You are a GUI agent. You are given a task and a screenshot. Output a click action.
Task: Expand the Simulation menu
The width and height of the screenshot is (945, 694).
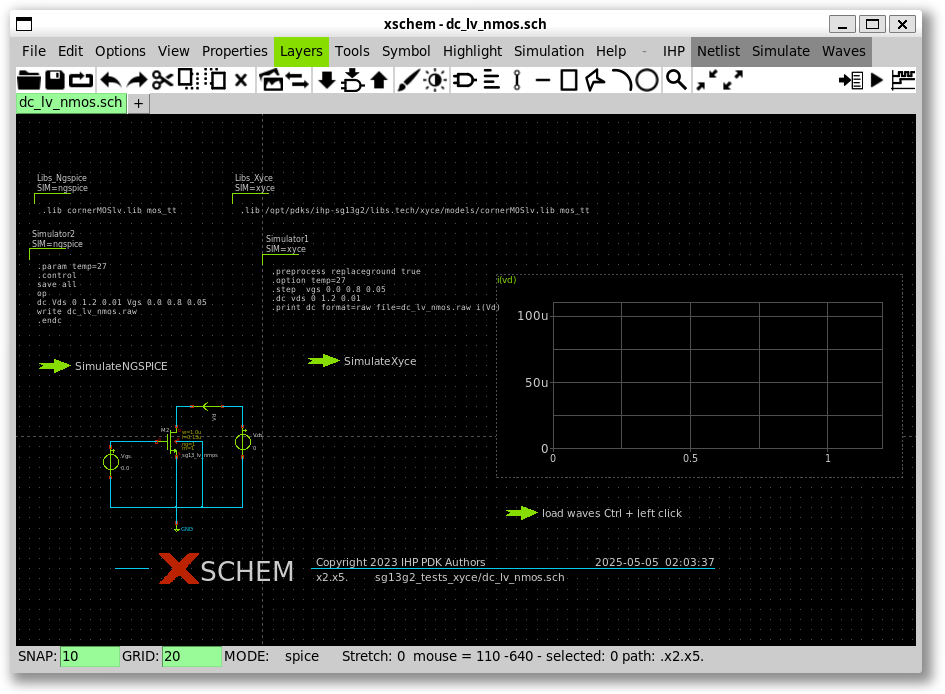548,51
